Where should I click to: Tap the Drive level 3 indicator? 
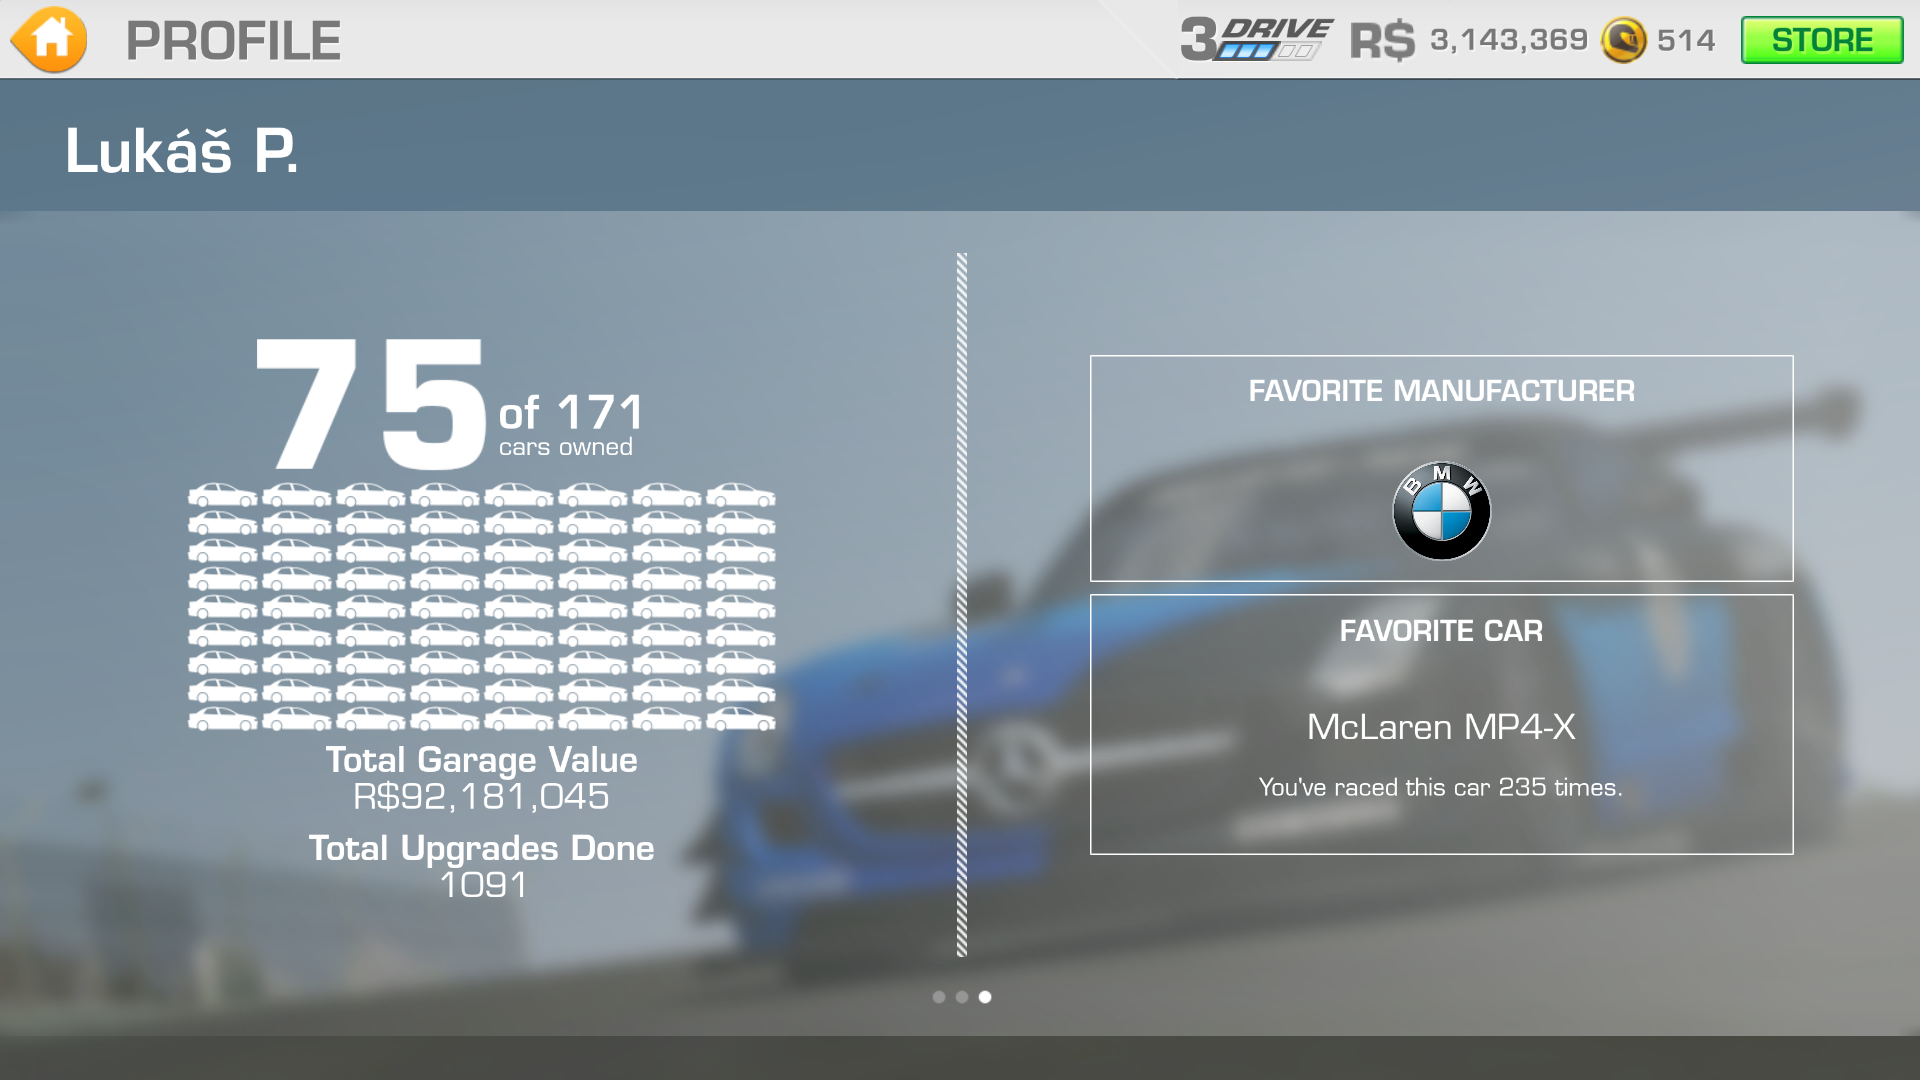pyautogui.click(x=1256, y=40)
